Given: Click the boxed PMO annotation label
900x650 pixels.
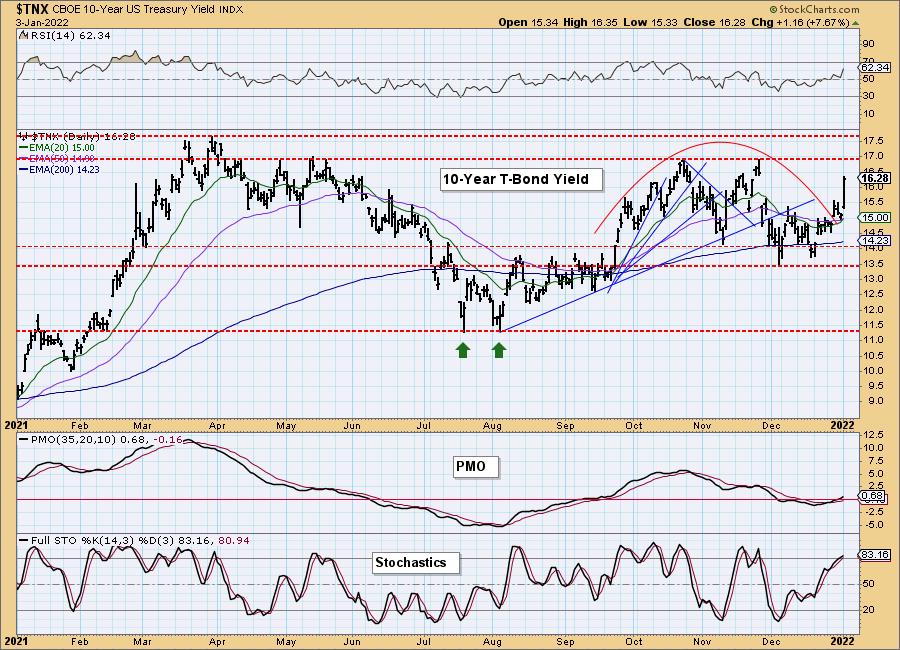Looking at the screenshot, I should pyautogui.click(x=476, y=466).
